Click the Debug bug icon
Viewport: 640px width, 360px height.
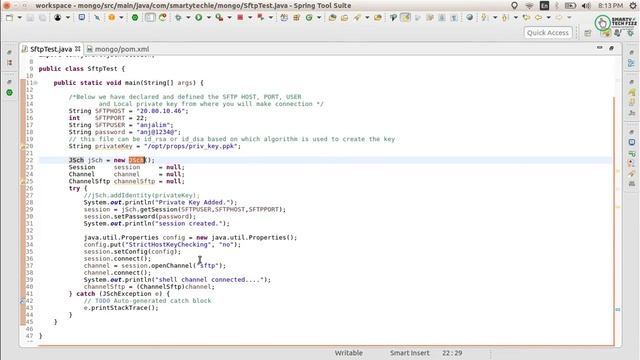[x=178, y=18]
